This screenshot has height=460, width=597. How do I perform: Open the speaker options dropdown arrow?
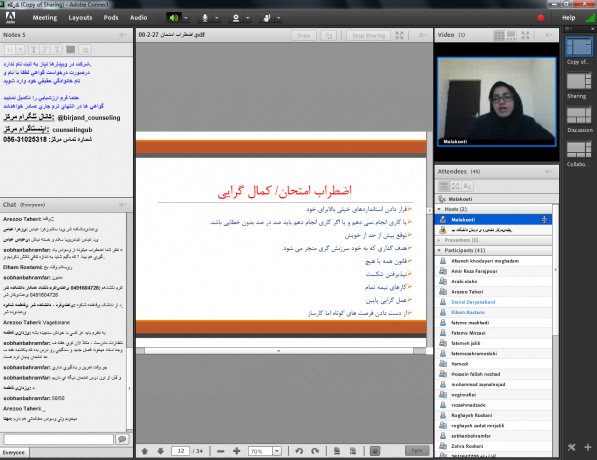(186, 18)
